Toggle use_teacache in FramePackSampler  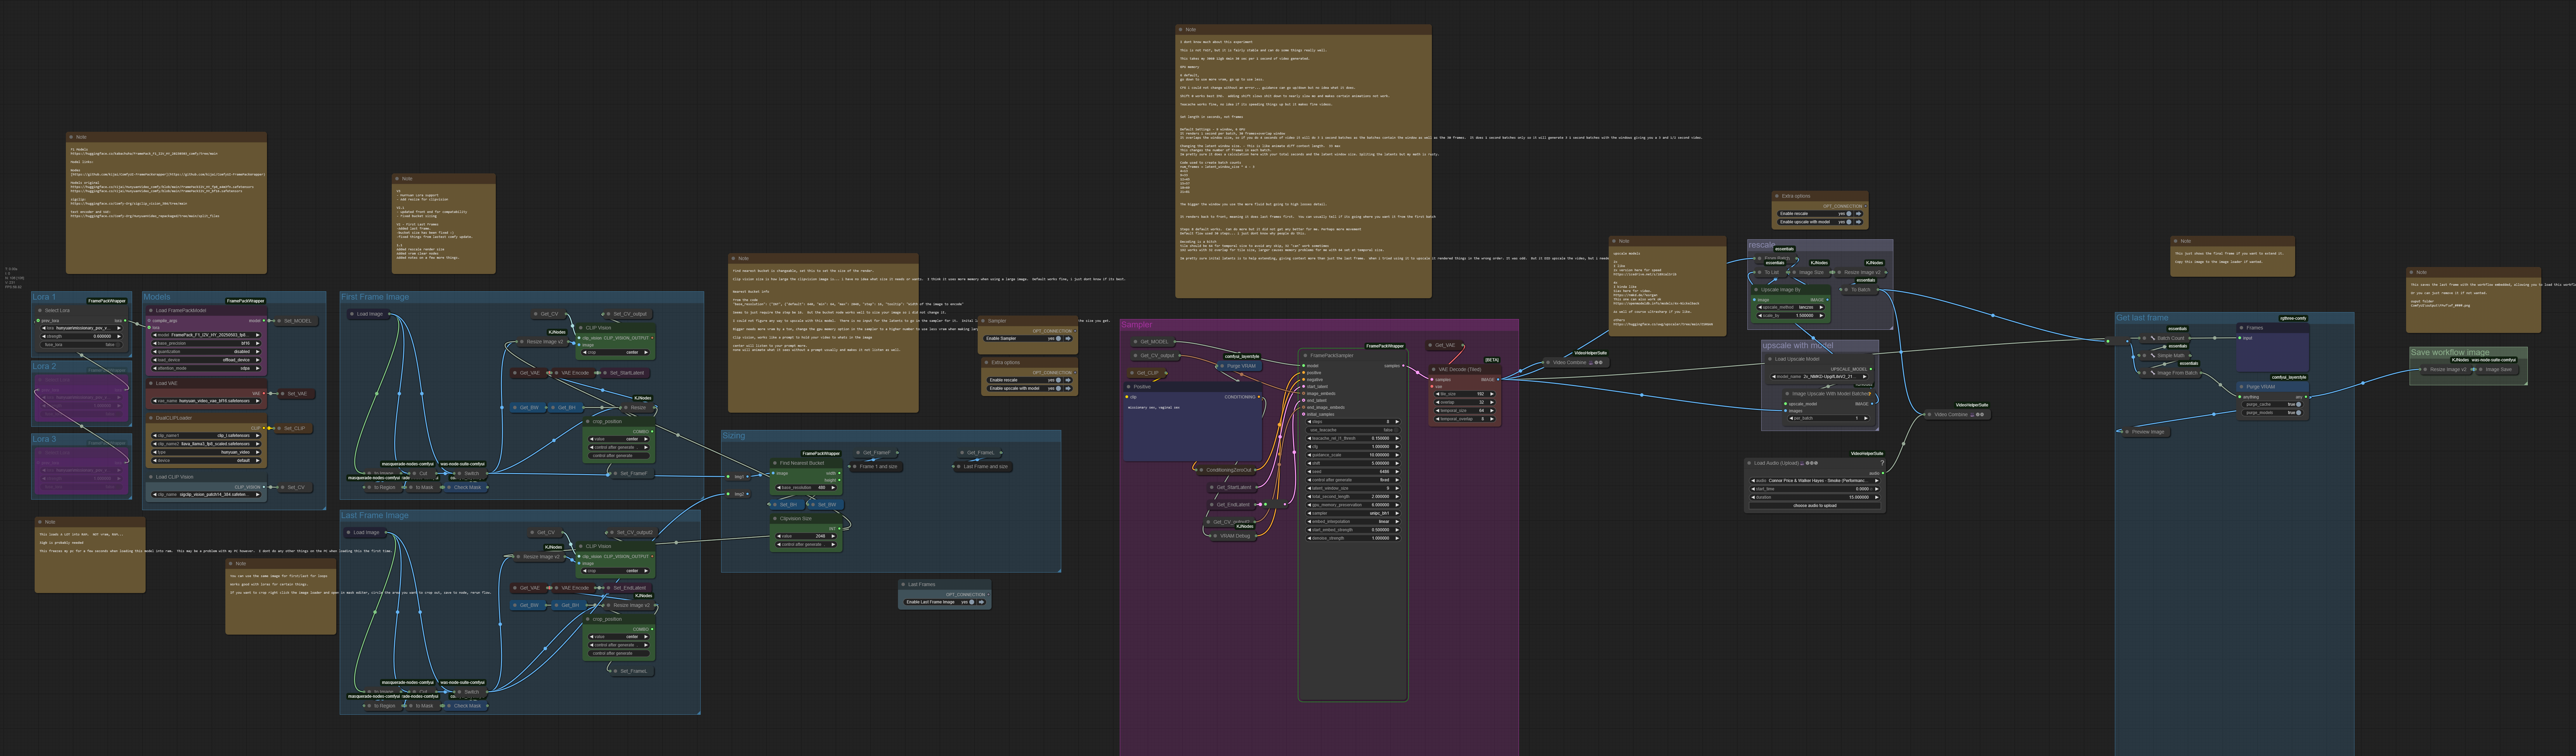click(x=1353, y=430)
